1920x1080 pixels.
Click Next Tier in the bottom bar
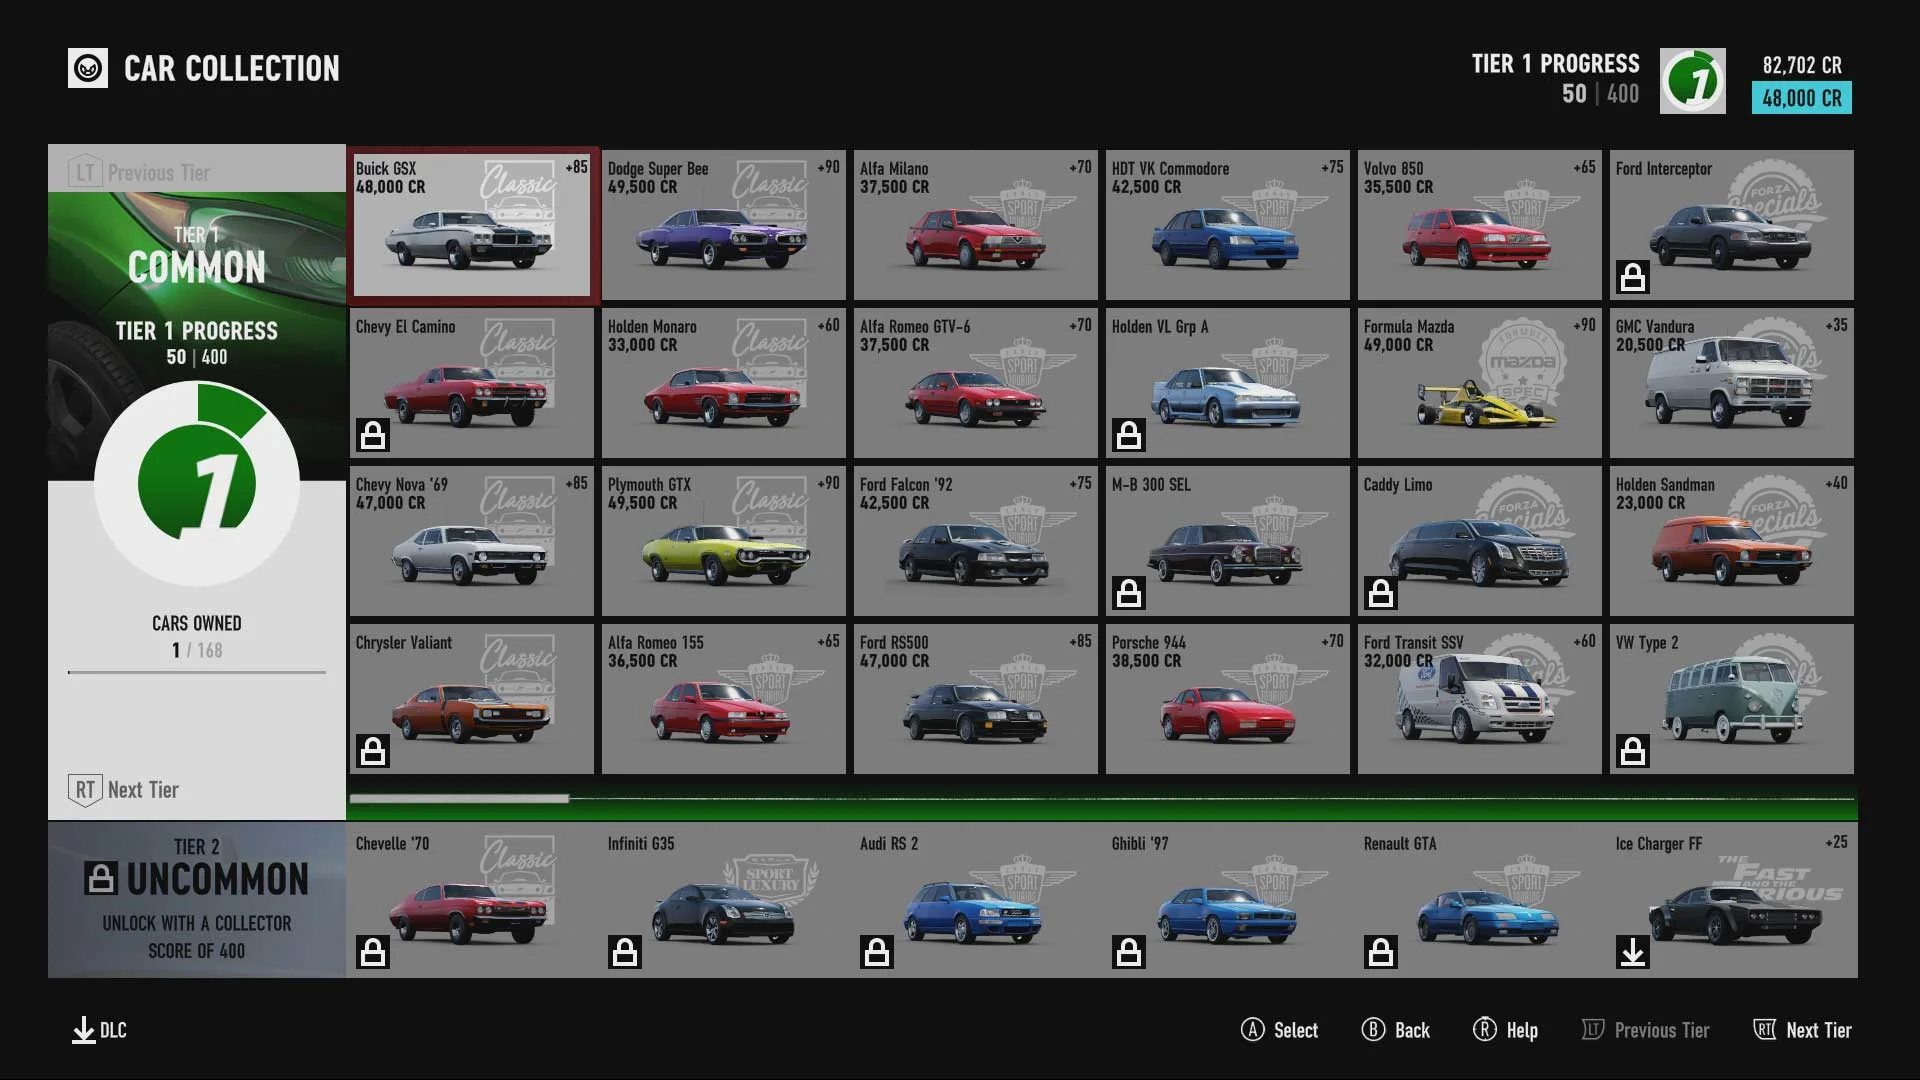pos(1819,1030)
